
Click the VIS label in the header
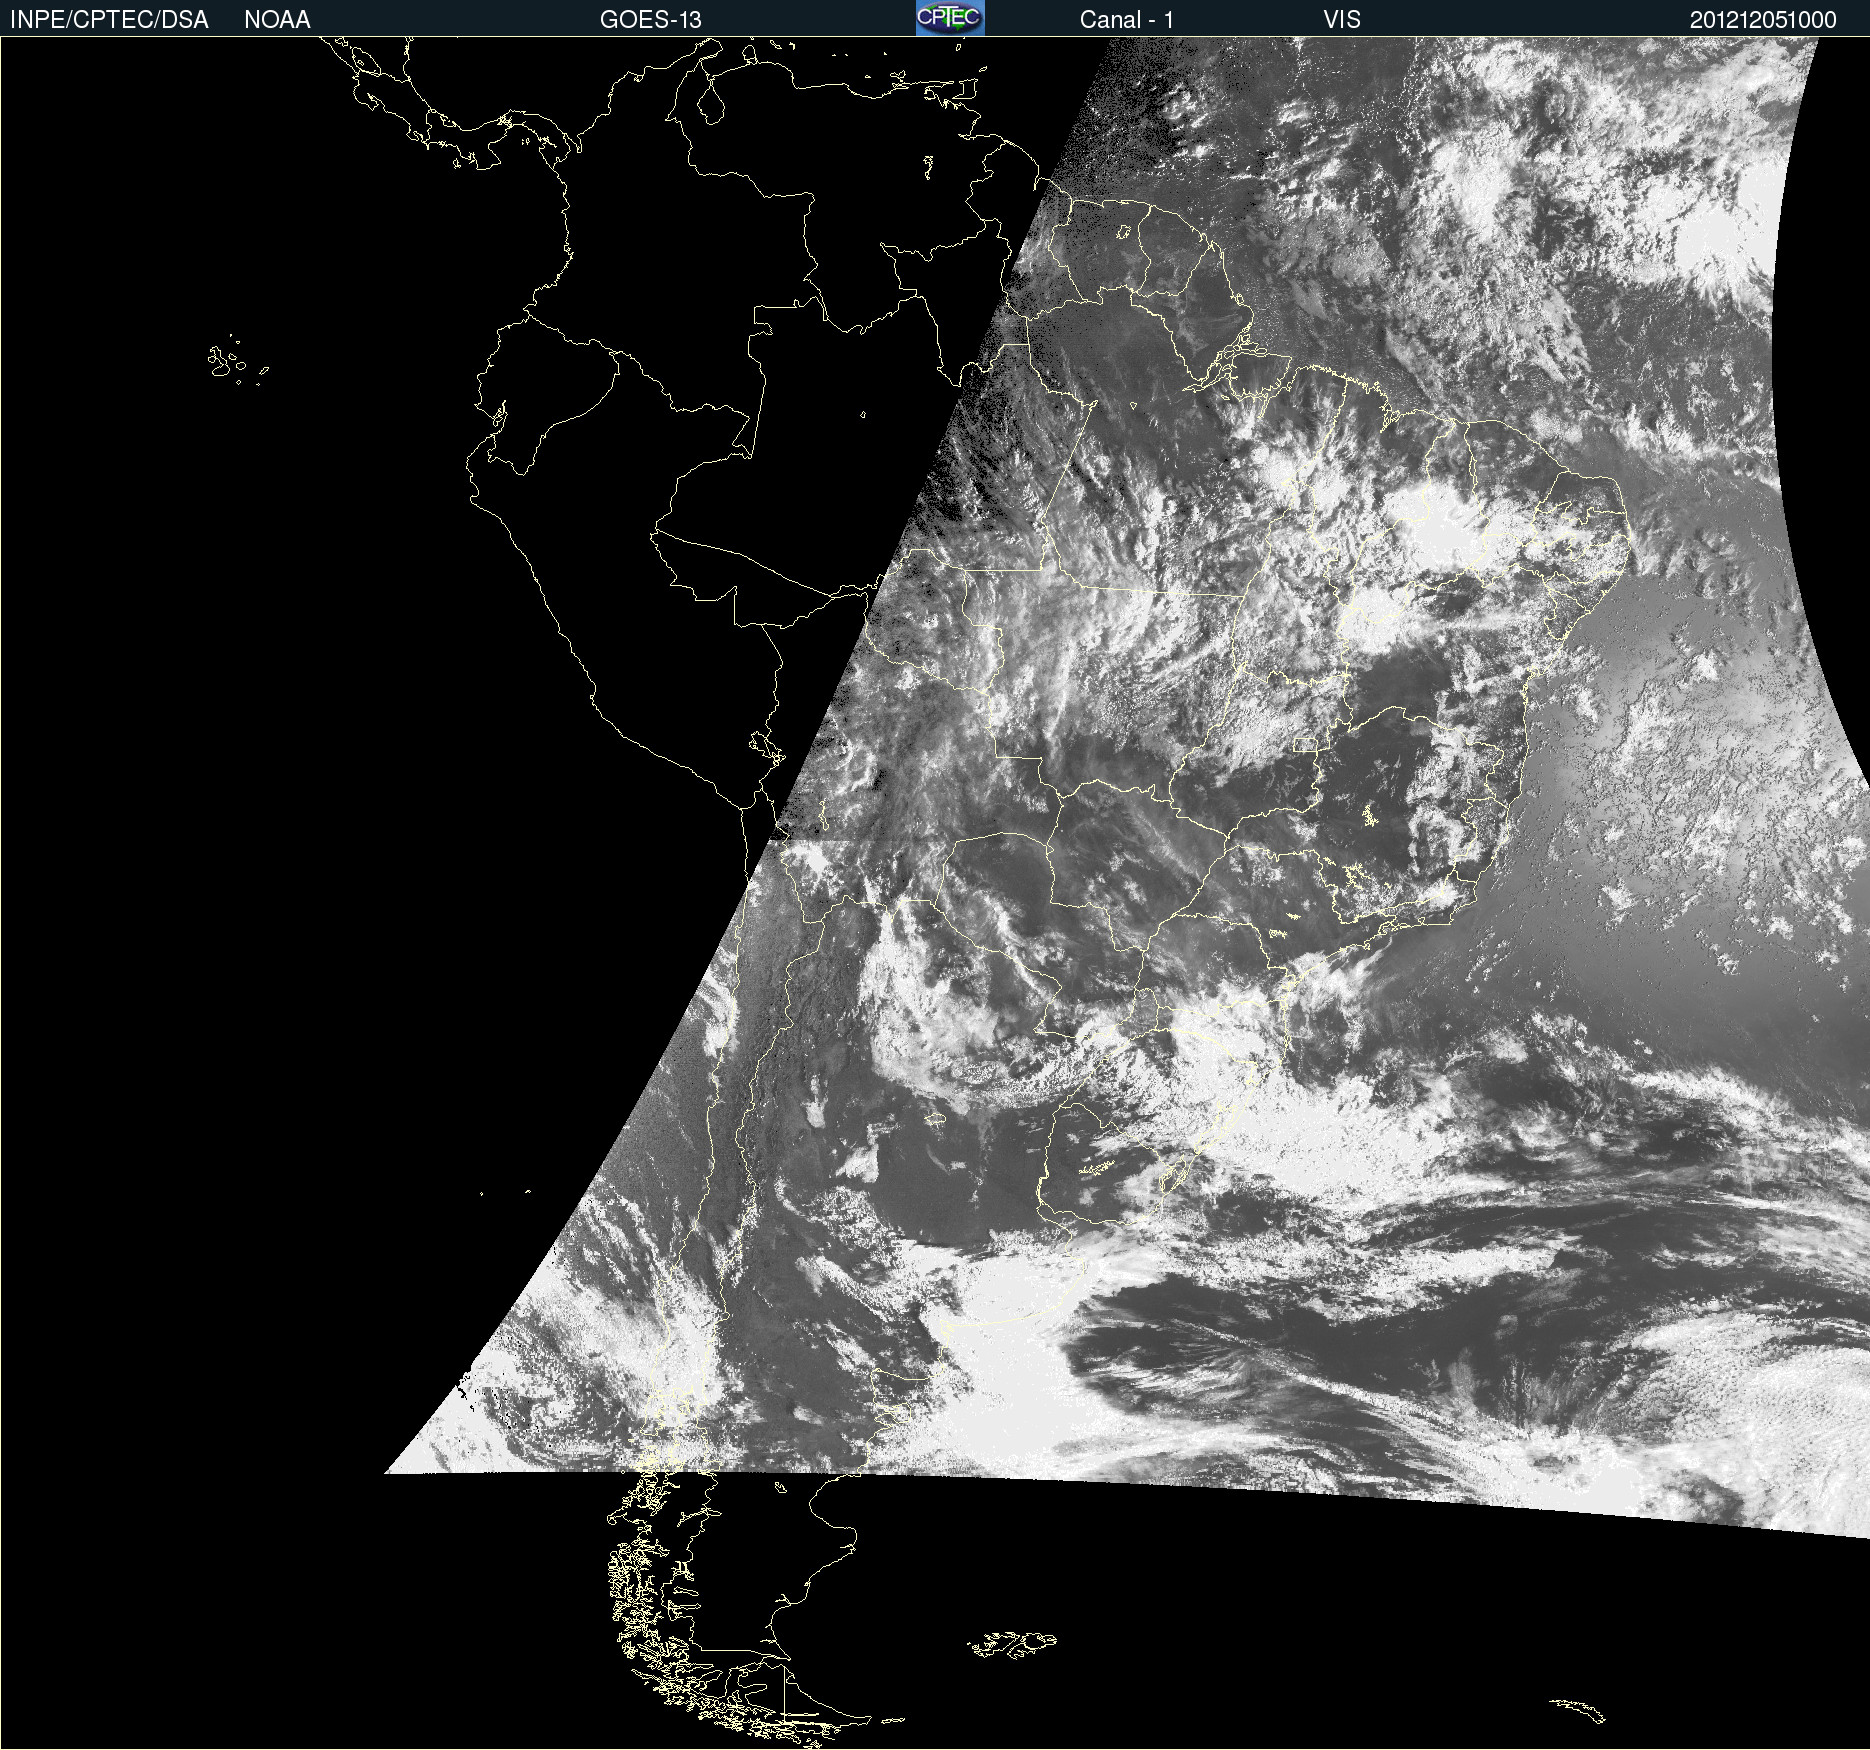[1342, 20]
